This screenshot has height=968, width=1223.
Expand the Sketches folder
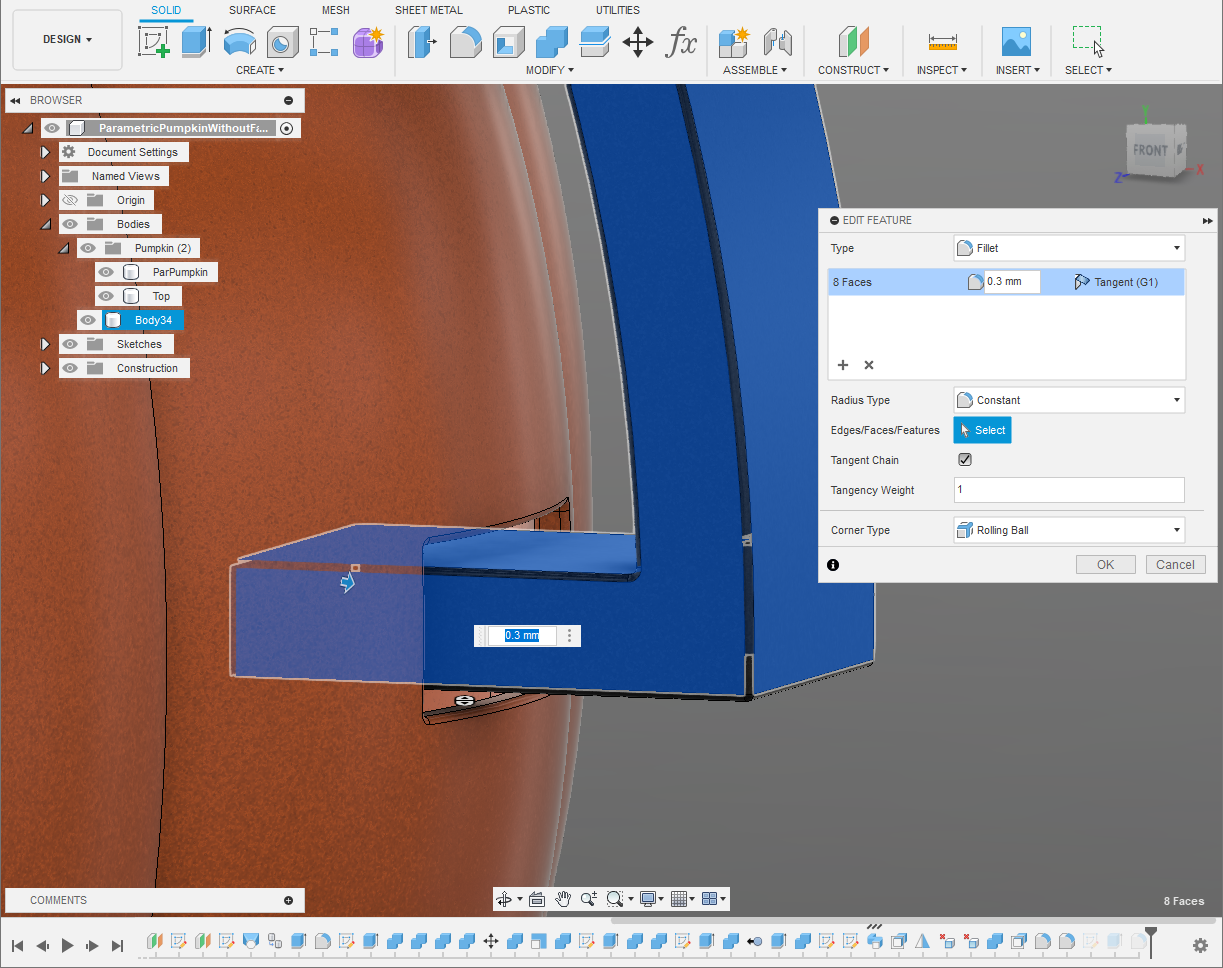[45, 344]
